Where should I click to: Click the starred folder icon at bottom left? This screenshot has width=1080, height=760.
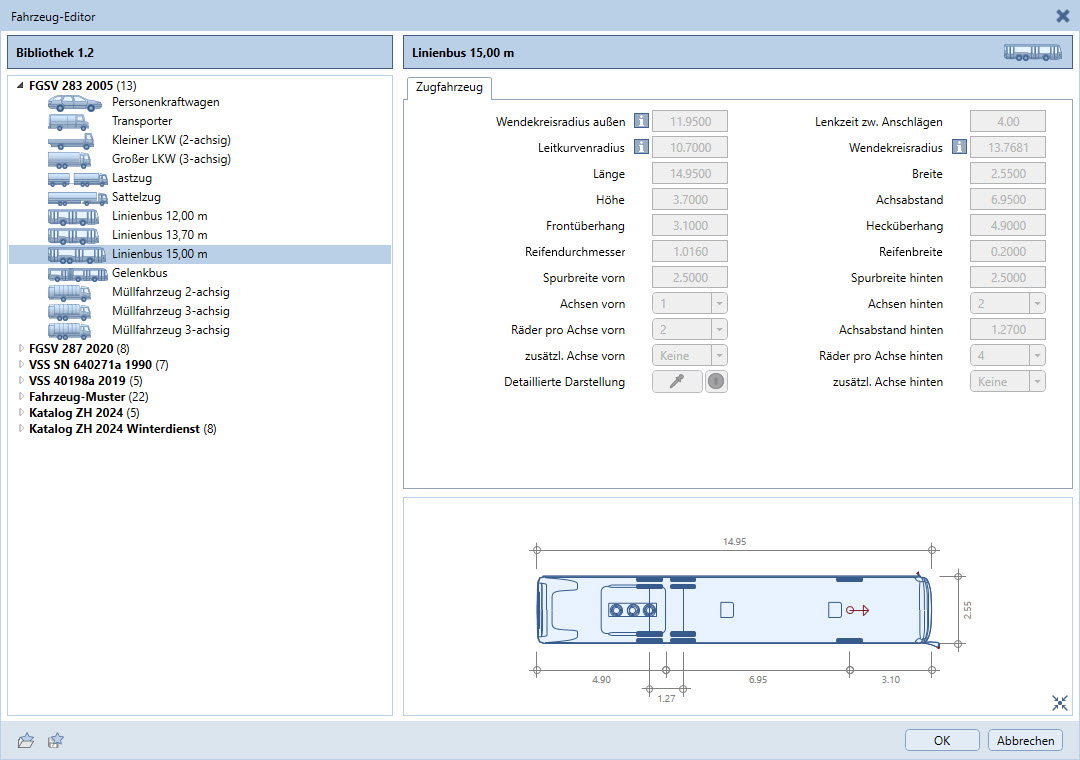coord(56,740)
